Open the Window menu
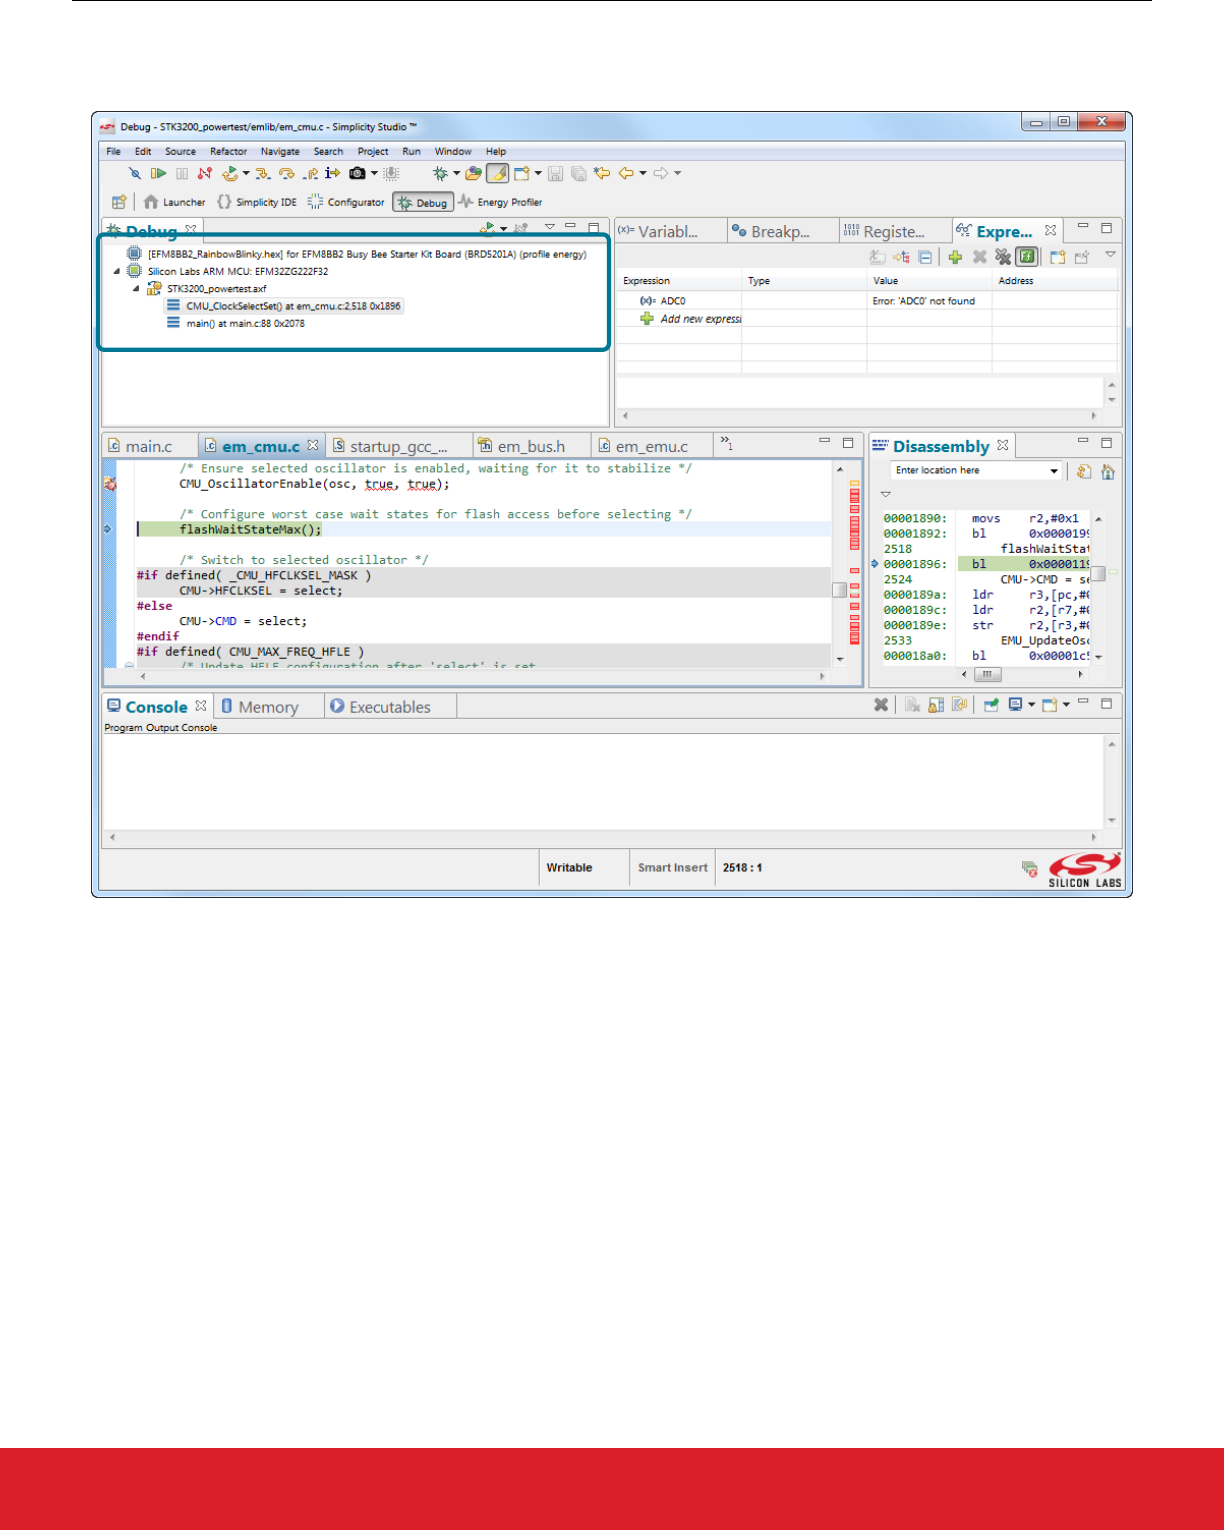This screenshot has height=1530, width=1224. [x=453, y=152]
